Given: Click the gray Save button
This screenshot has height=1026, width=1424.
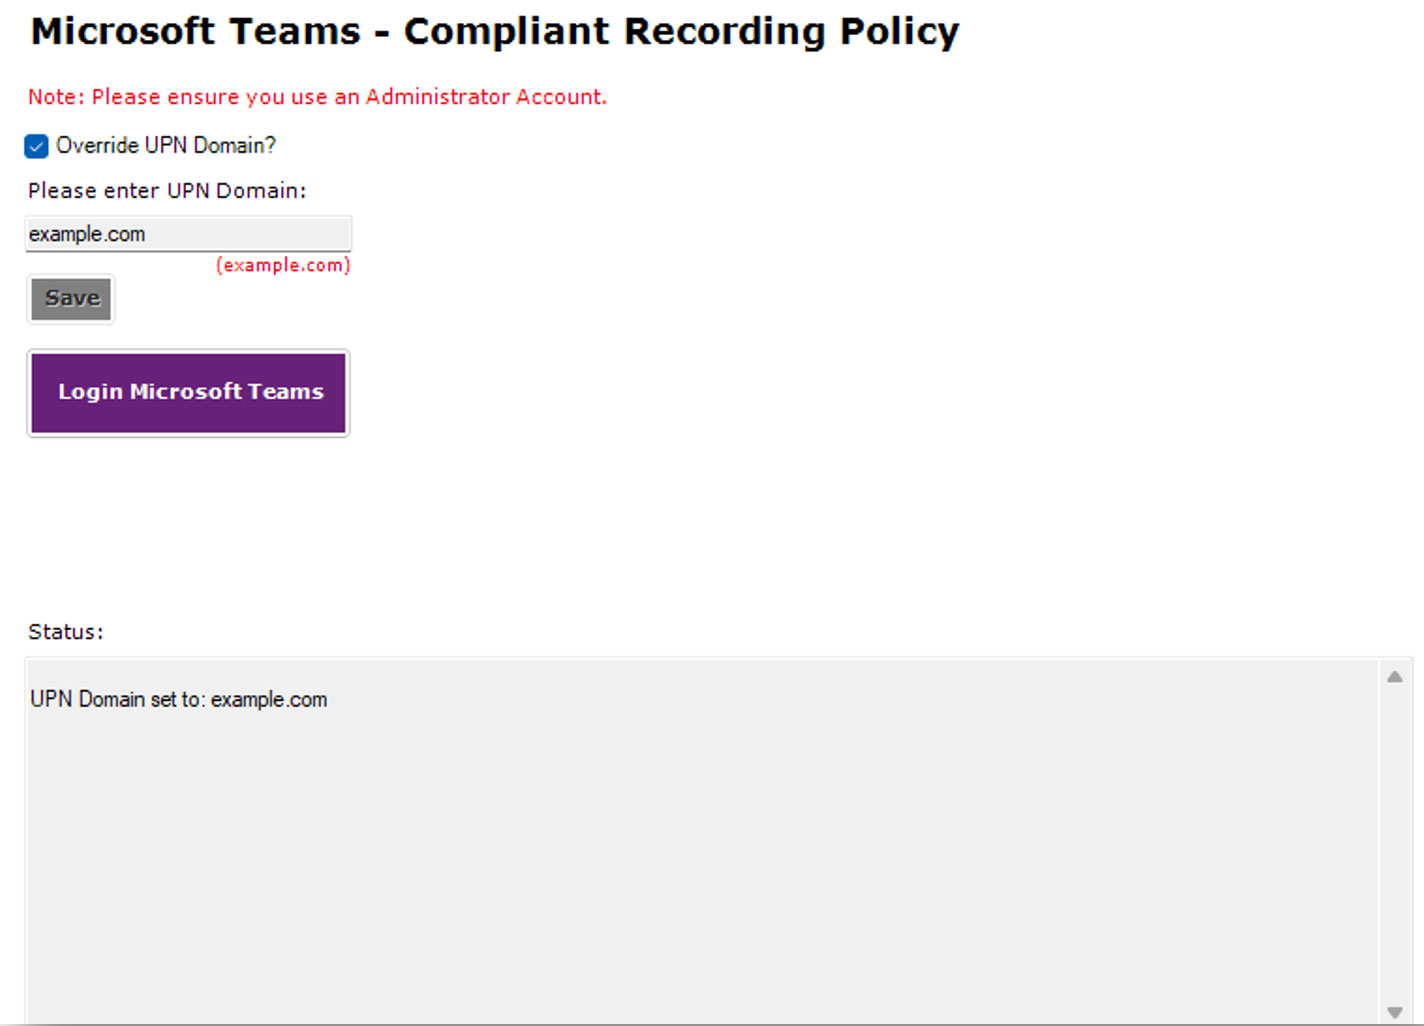Looking at the screenshot, I should tap(71, 299).
